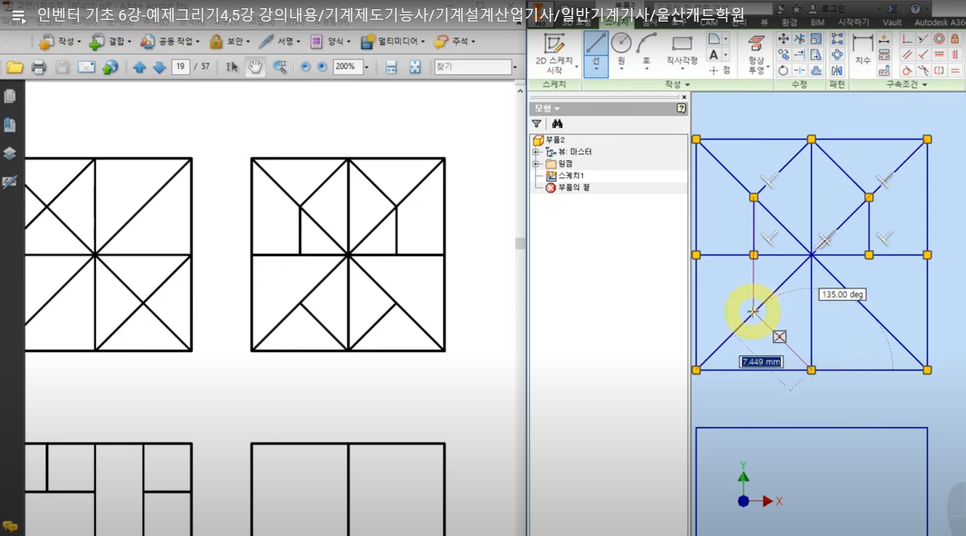Image resolution: width=966 pixels, height=536 pixels.
Task: Click the 7.449 mm length input box
Action: point(761,362)
